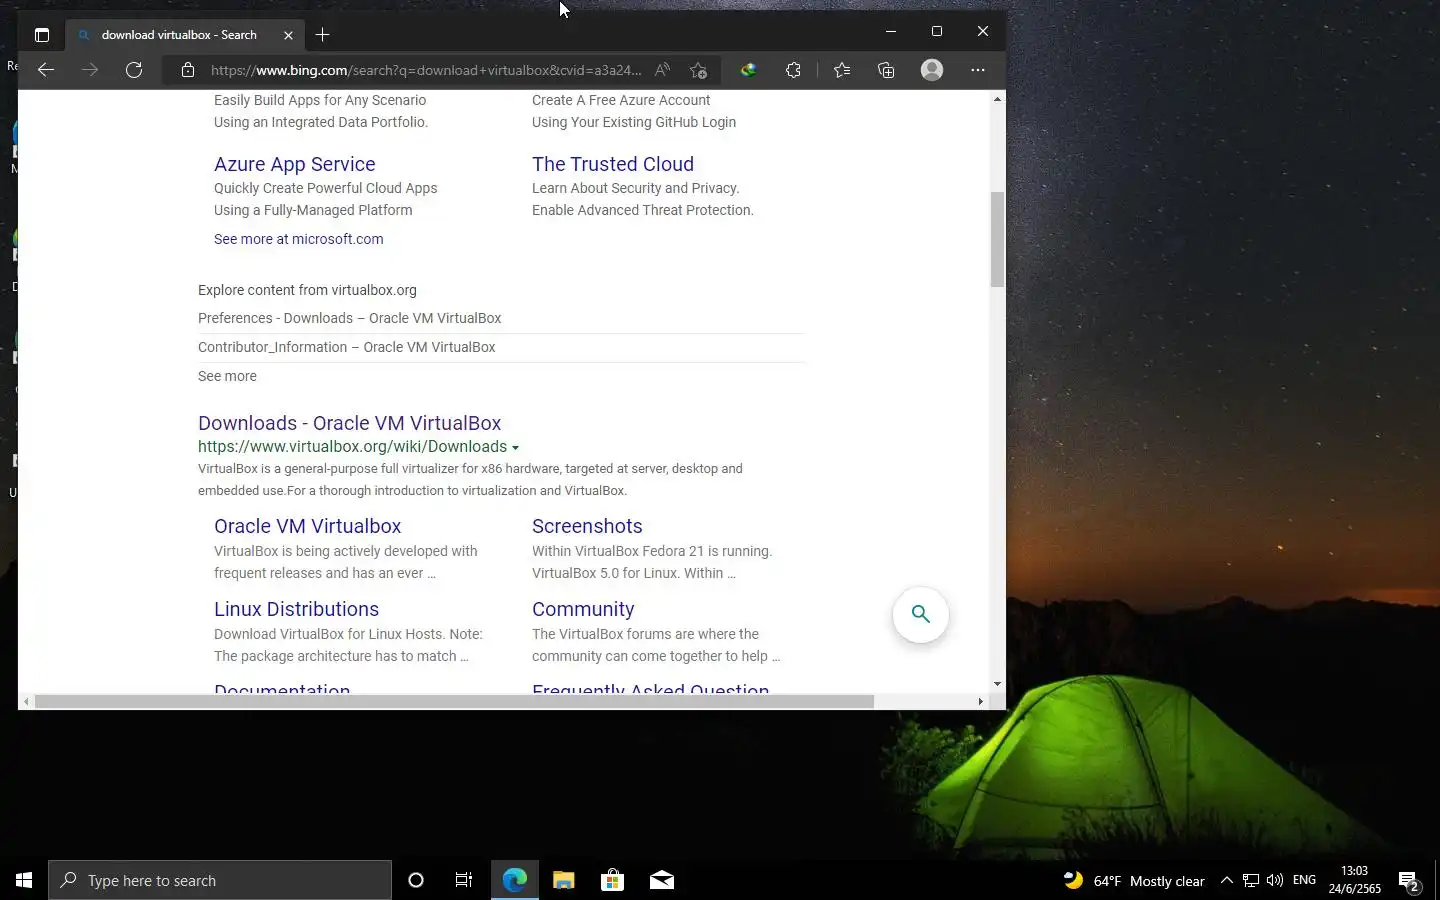Open the Azure App Service link

(x=295, y=164)
